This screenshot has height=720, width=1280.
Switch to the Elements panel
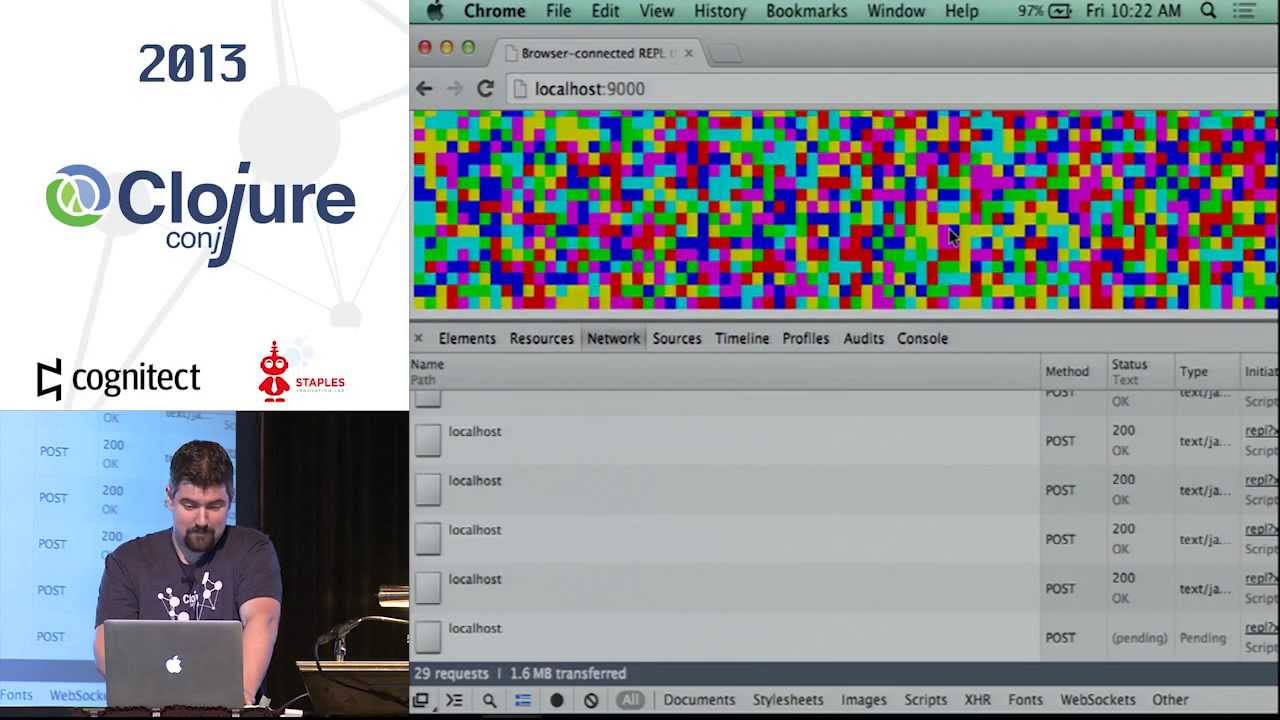[467, 338]
